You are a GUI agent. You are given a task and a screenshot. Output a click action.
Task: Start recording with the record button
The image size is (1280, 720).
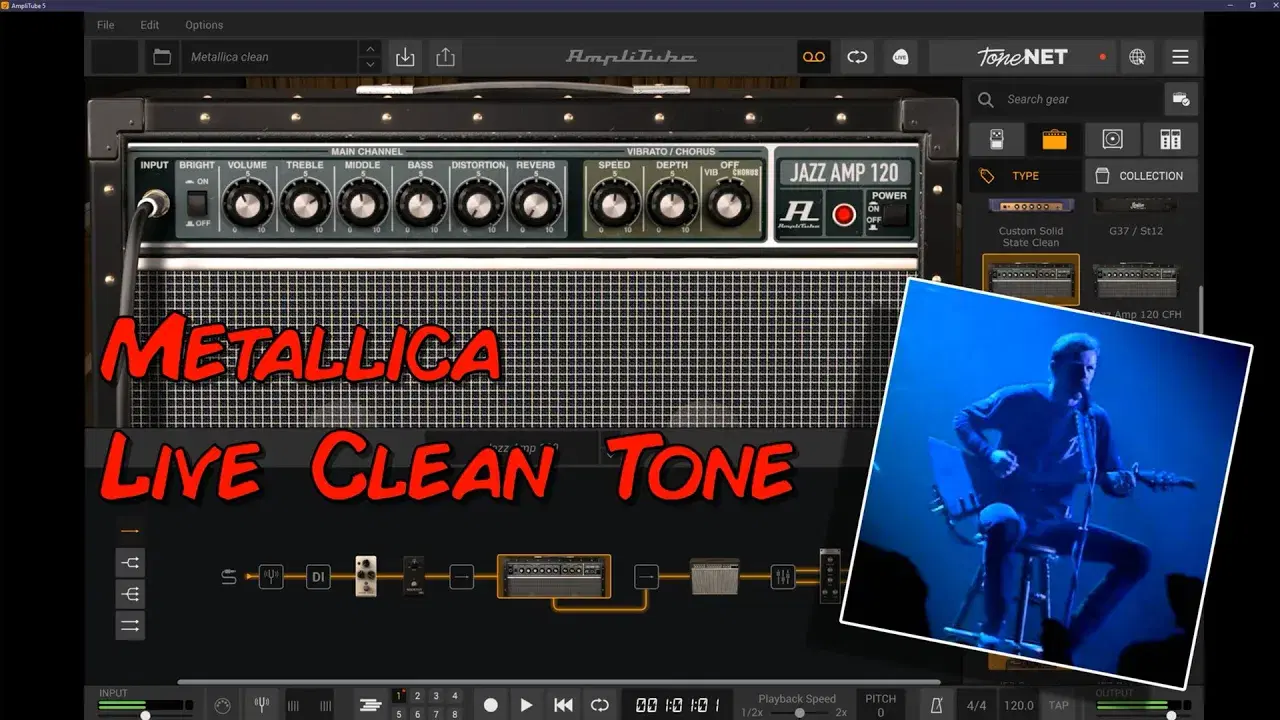coord(491,705)
